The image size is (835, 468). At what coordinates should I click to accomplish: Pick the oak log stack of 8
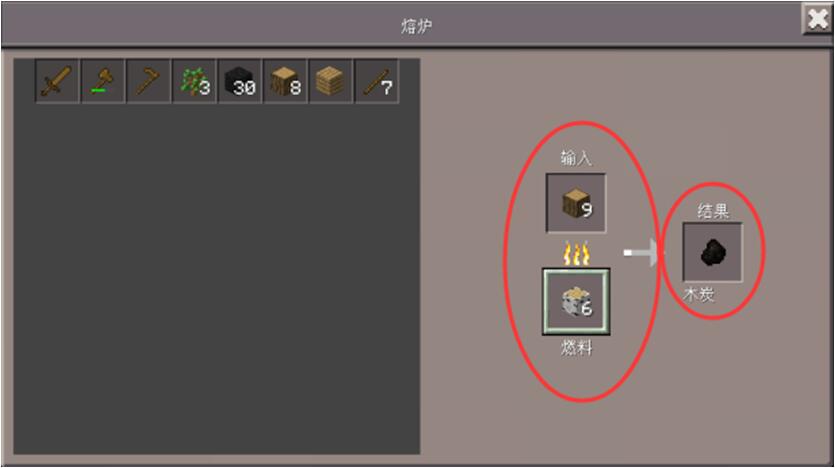click(285, 81)
